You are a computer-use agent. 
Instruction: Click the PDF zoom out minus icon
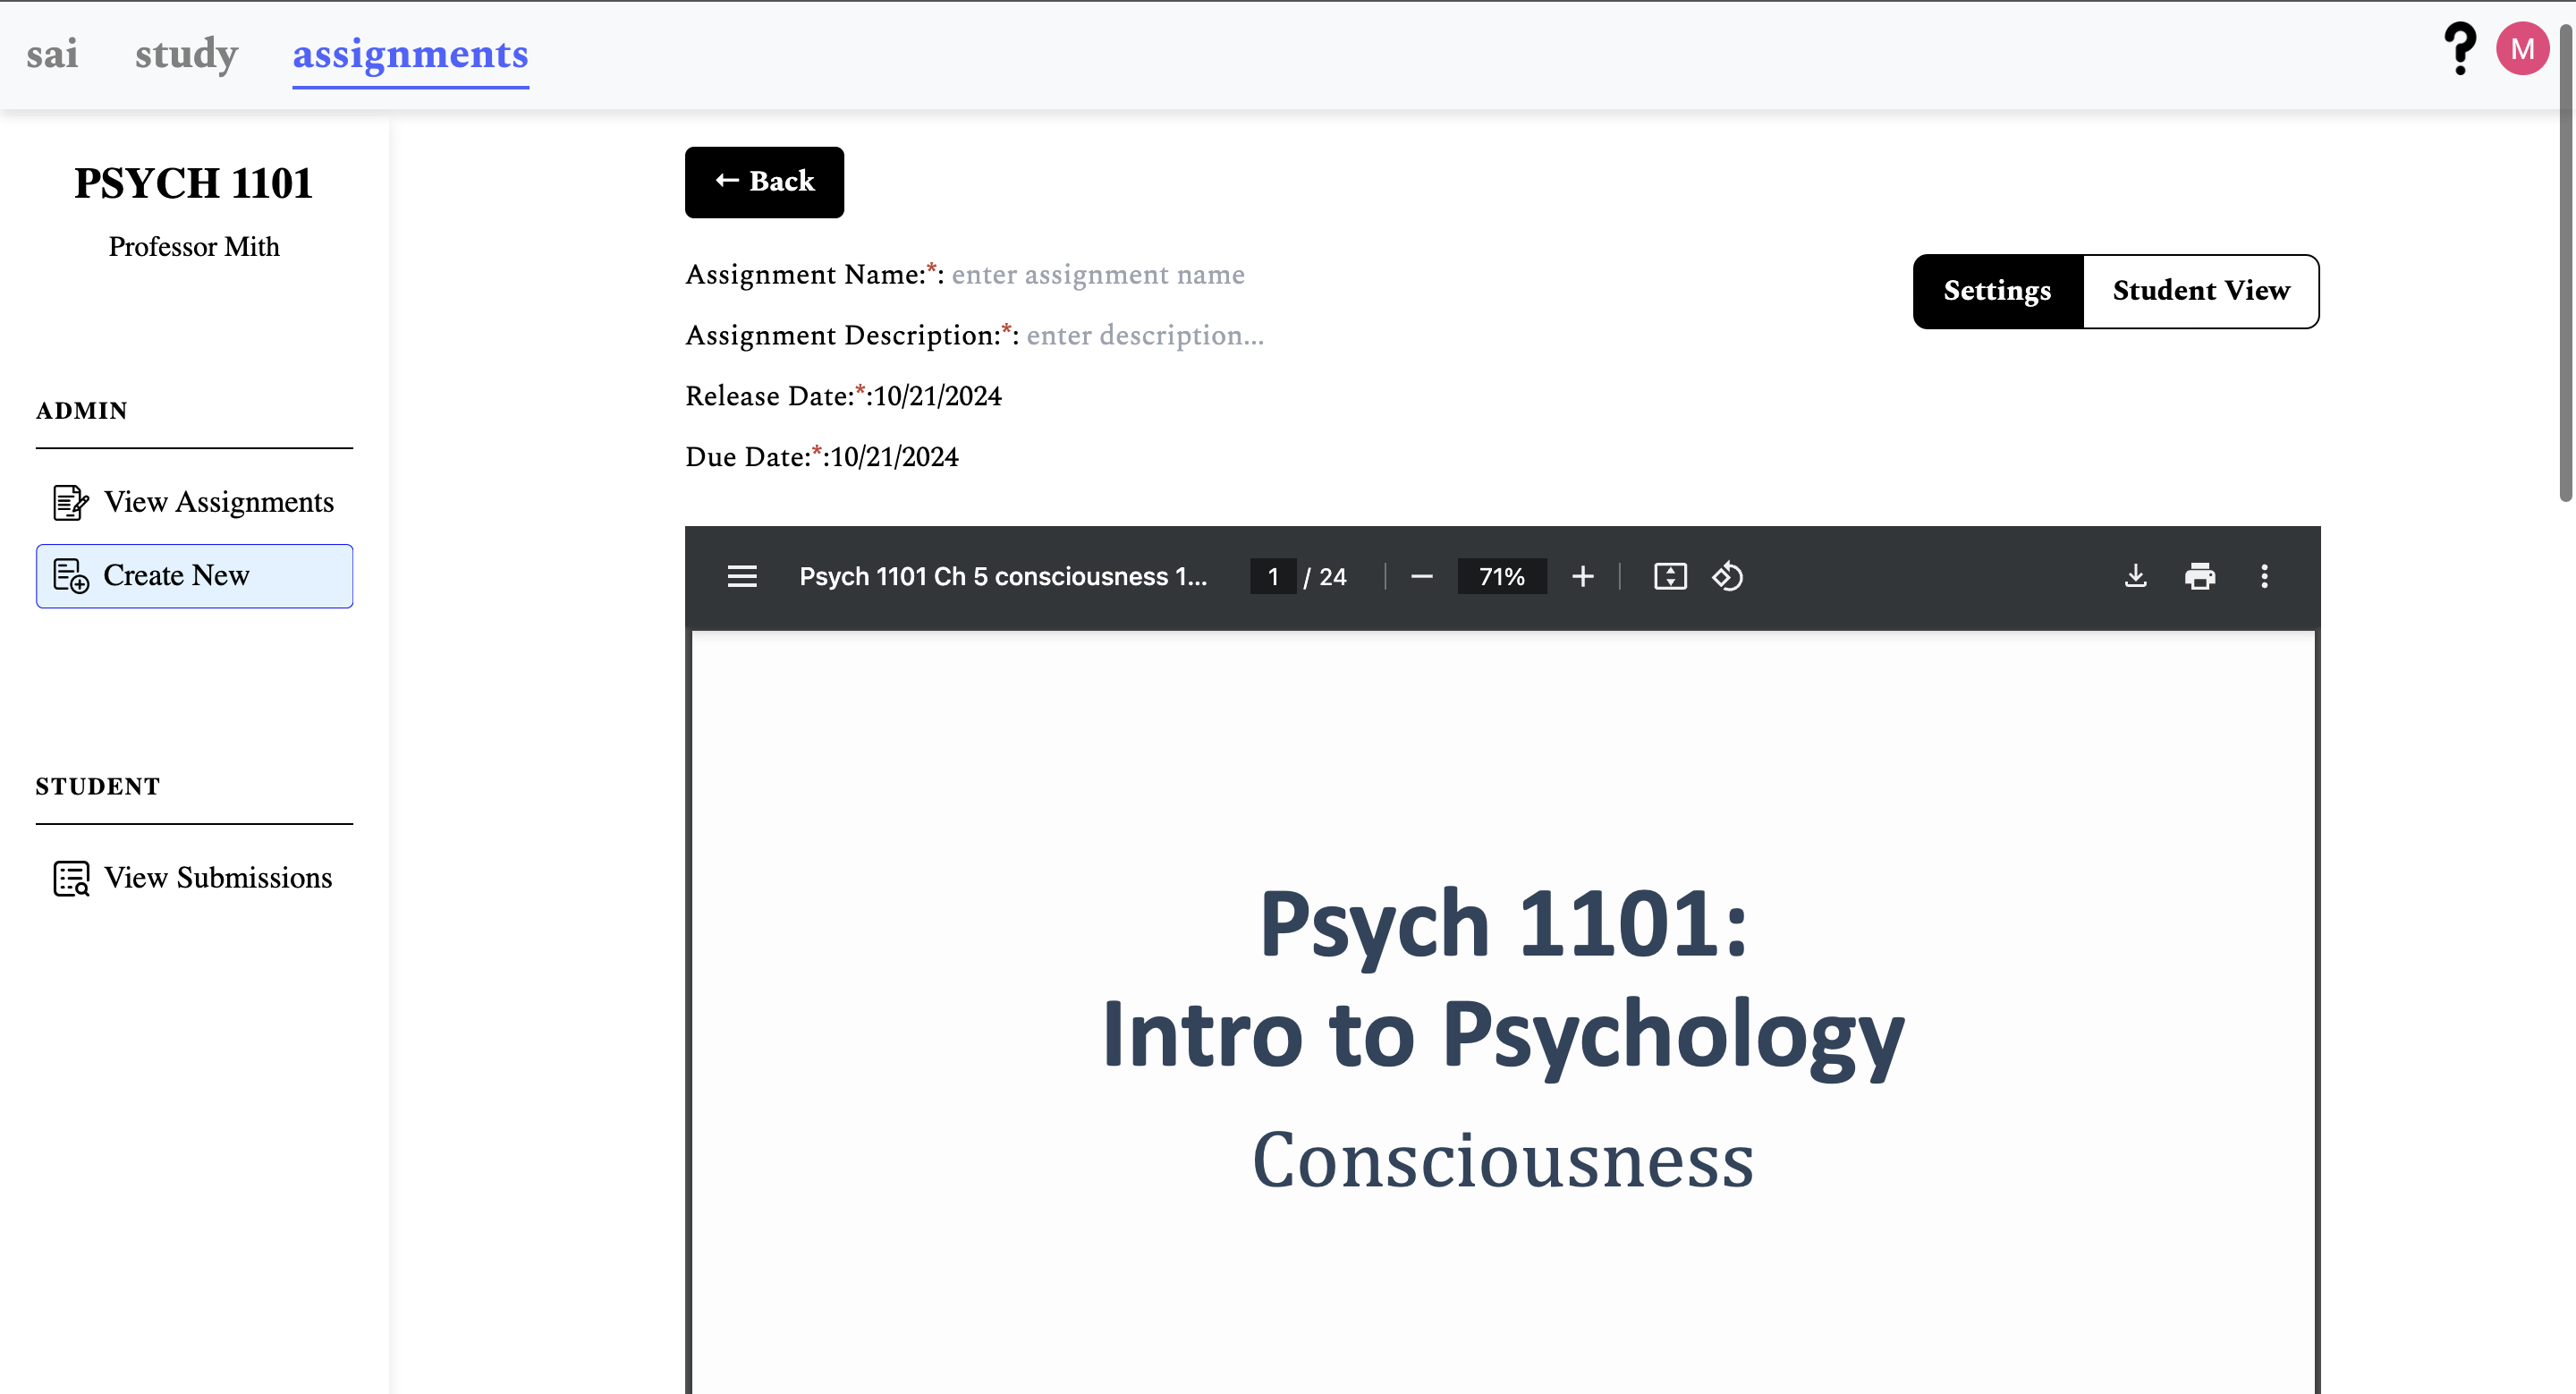tap(1421, 577)
